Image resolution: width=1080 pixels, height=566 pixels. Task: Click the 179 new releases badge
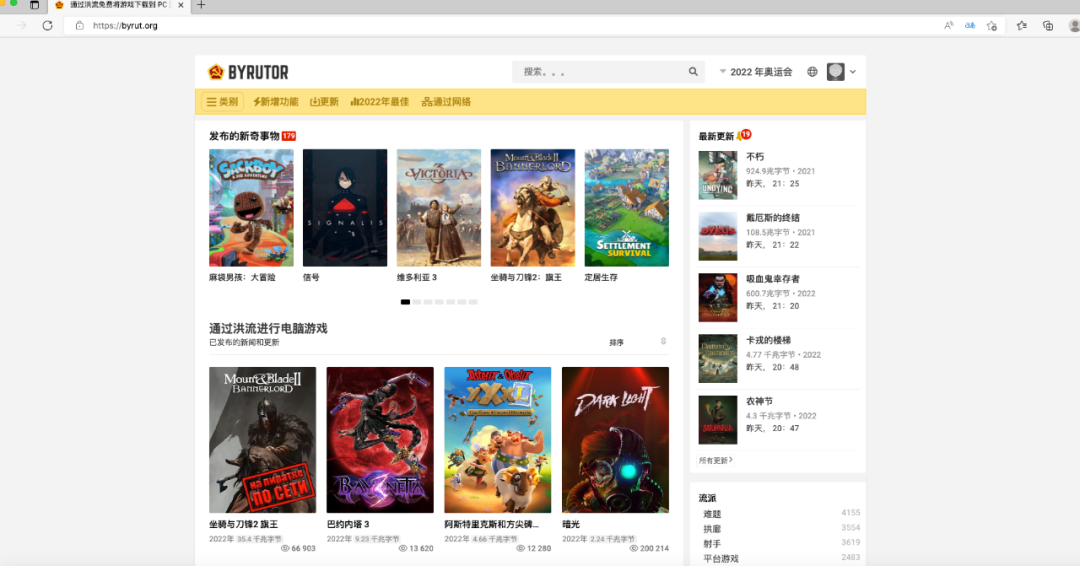click(x=289, y=136)
